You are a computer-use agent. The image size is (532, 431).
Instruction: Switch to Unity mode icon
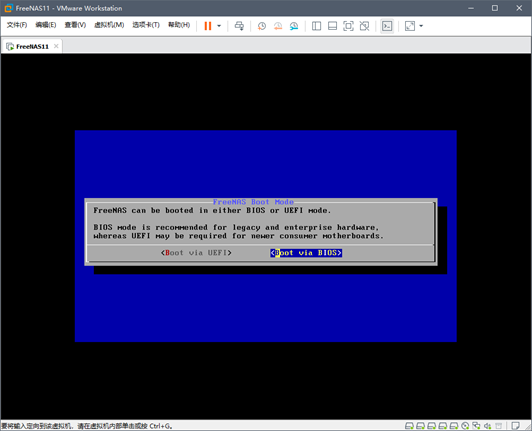(x=364, y=26)
